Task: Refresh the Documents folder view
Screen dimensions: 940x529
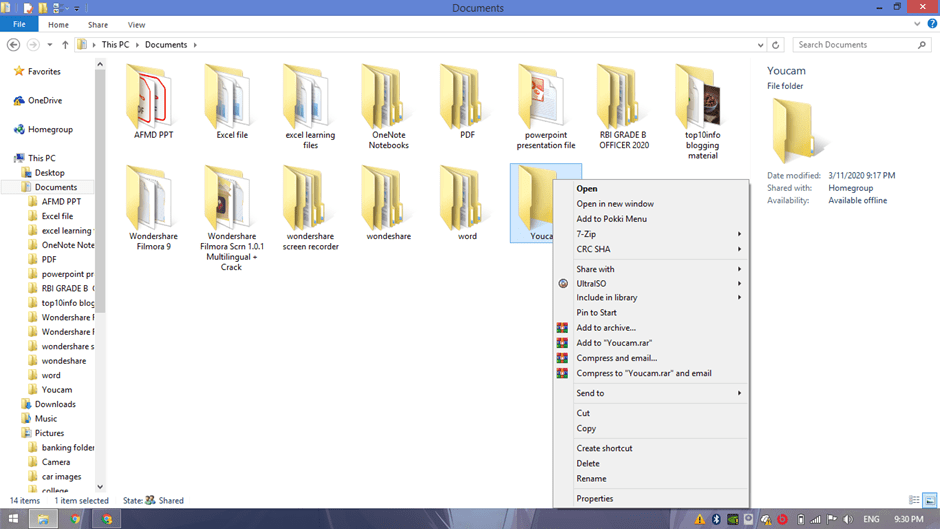Action: coord(776,45)
